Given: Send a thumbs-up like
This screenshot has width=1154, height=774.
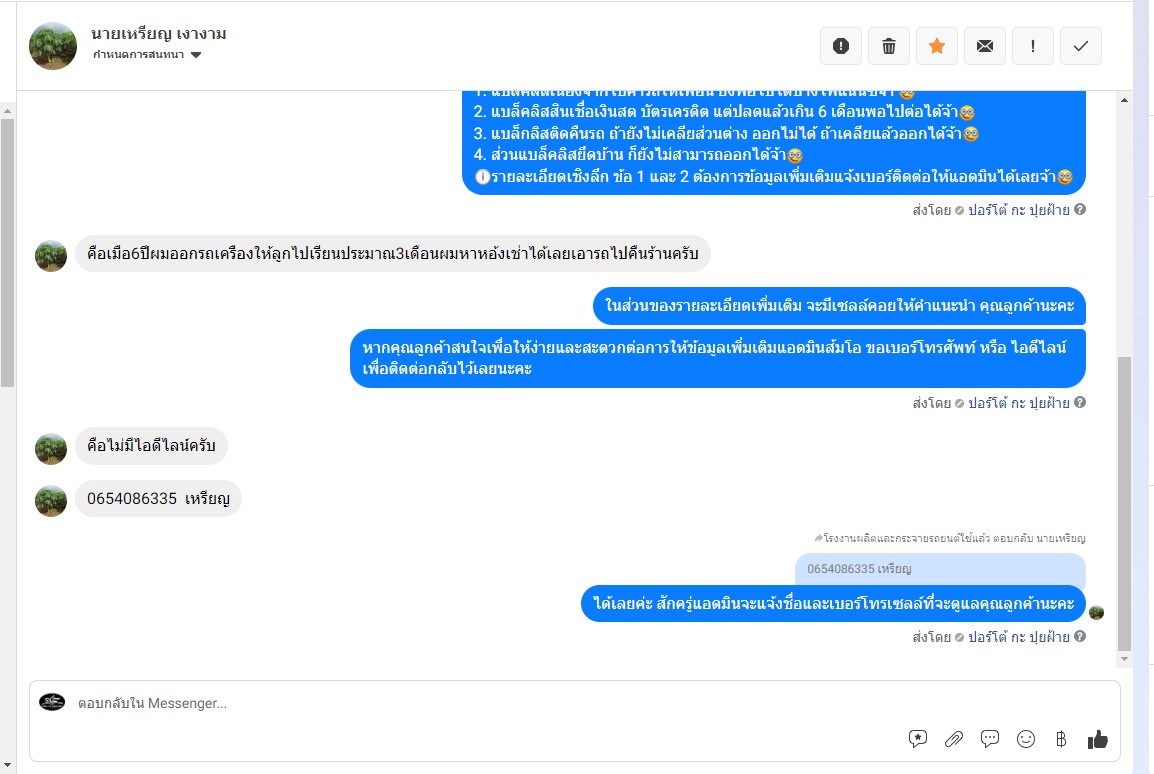Looking at the screenshot, I should coord(1097,739).
